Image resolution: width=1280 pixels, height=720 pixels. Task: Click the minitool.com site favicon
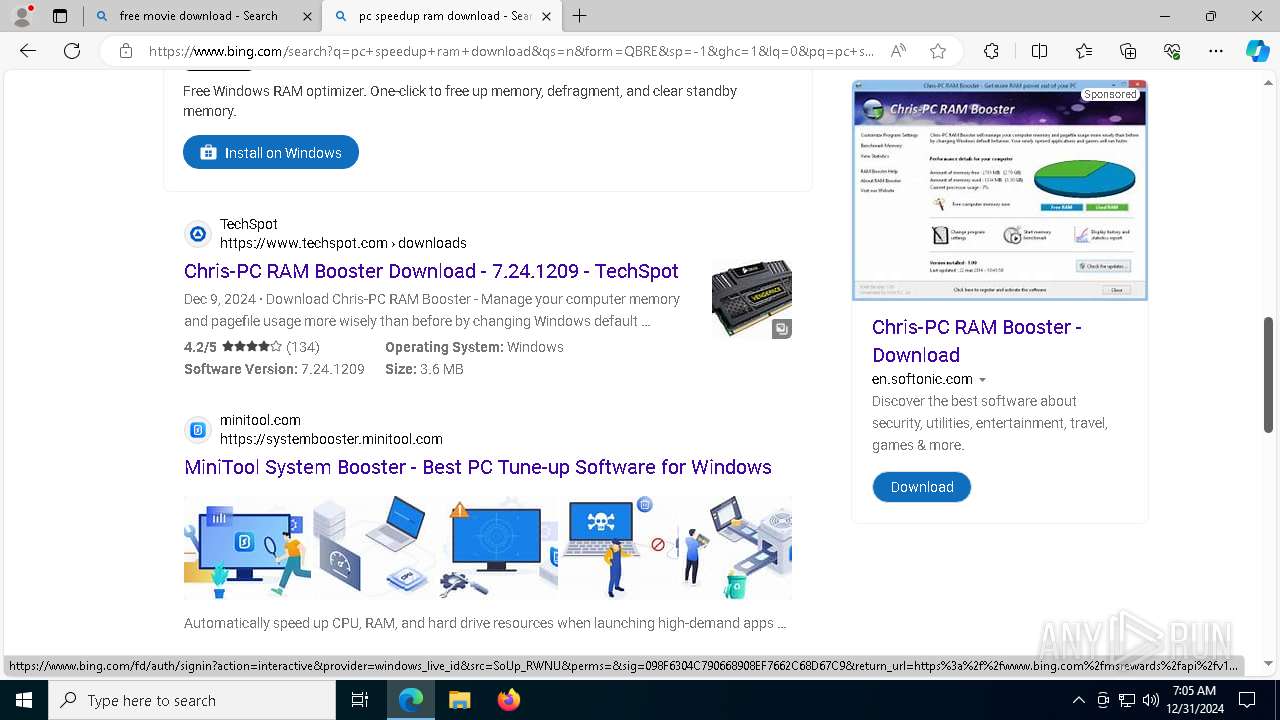pos(198,430)
